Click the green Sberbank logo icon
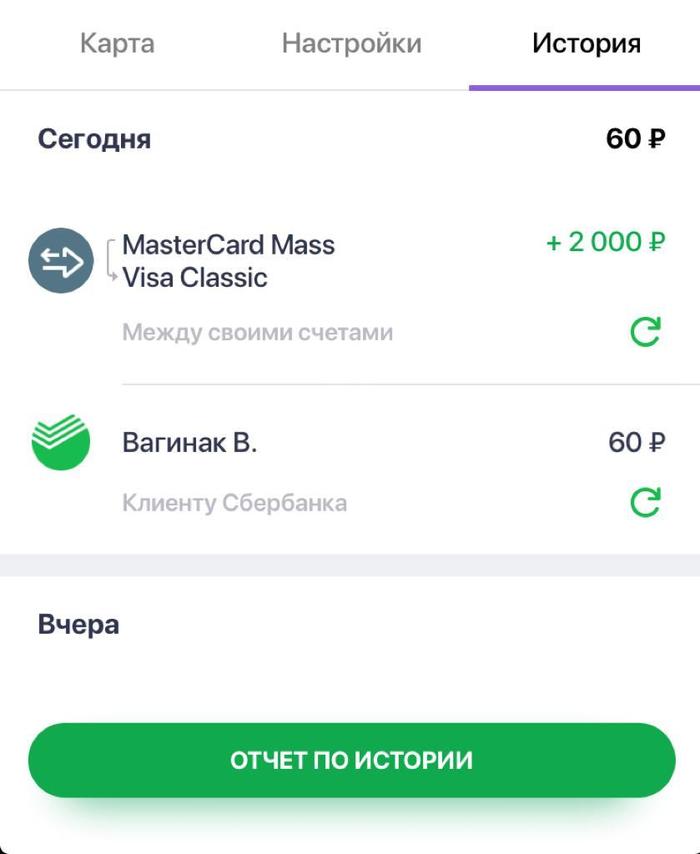700x854 pixels. (61, 442)
